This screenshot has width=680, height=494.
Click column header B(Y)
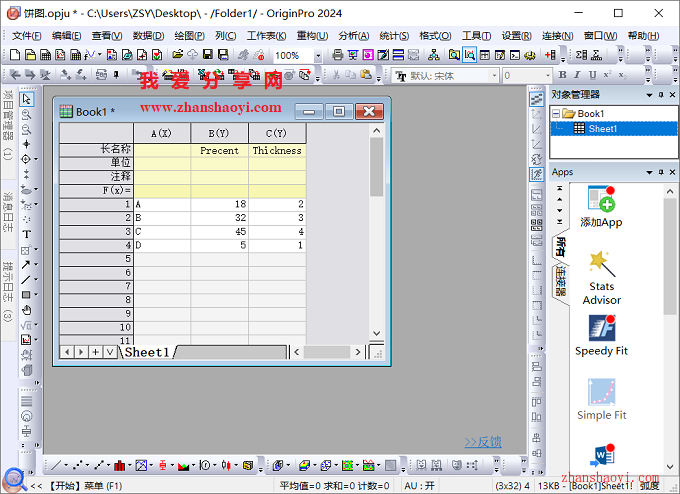pos(219,133)
